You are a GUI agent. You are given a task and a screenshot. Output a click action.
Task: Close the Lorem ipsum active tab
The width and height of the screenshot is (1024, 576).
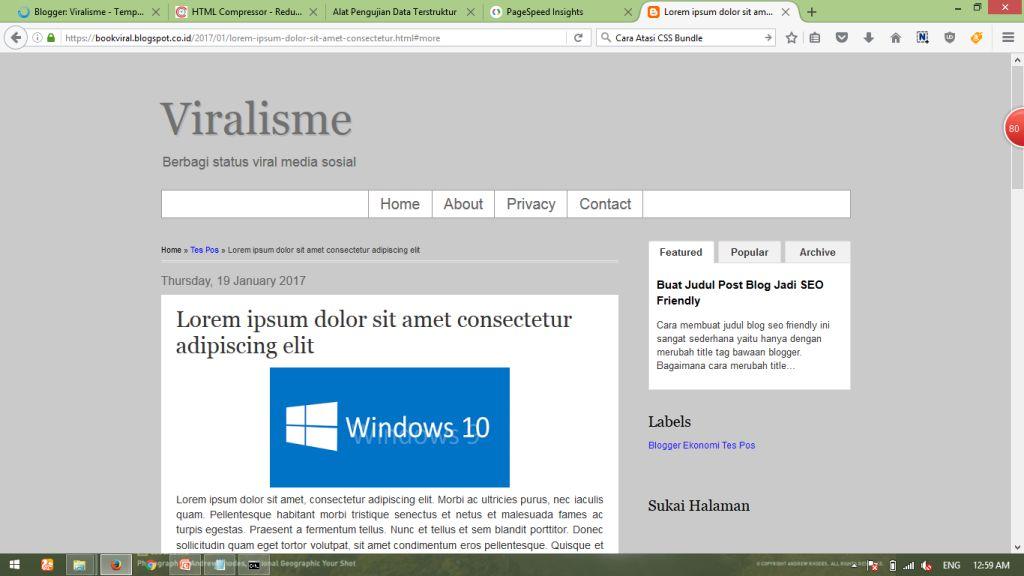coord(786,12)
